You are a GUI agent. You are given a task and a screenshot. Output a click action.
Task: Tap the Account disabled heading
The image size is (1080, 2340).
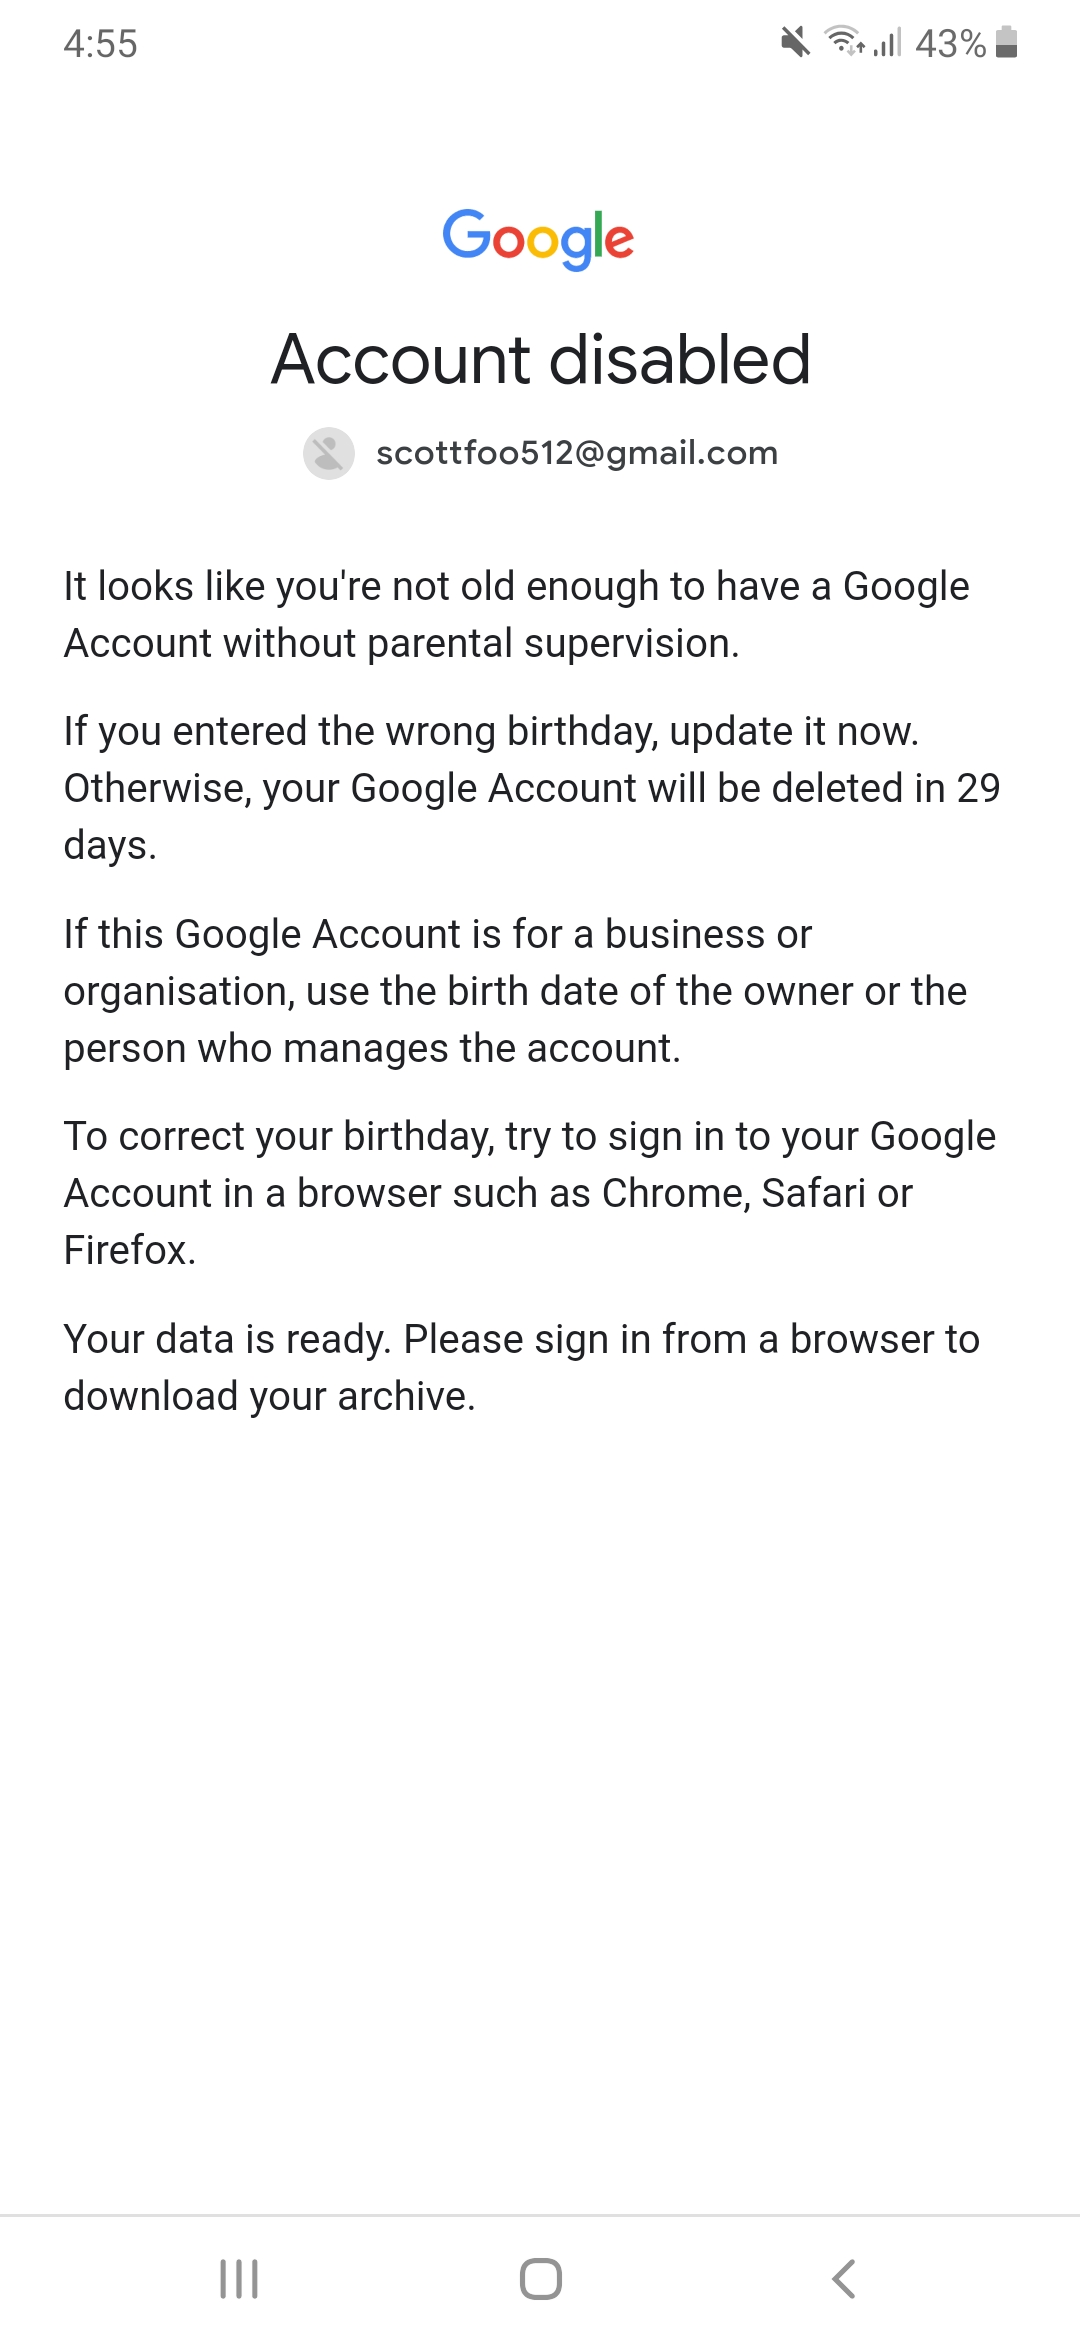(x=540, y=359)
